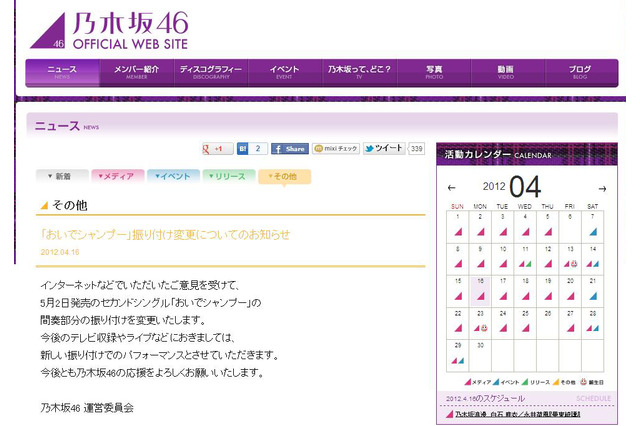Click the media marker on April 20
640x426 pixels.
point(571,295)
